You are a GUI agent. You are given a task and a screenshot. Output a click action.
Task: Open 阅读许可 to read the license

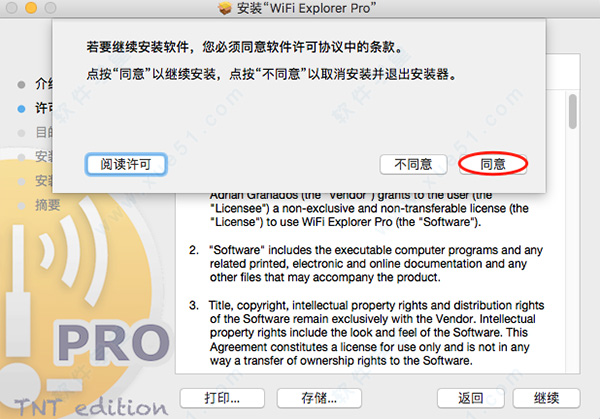126,165
